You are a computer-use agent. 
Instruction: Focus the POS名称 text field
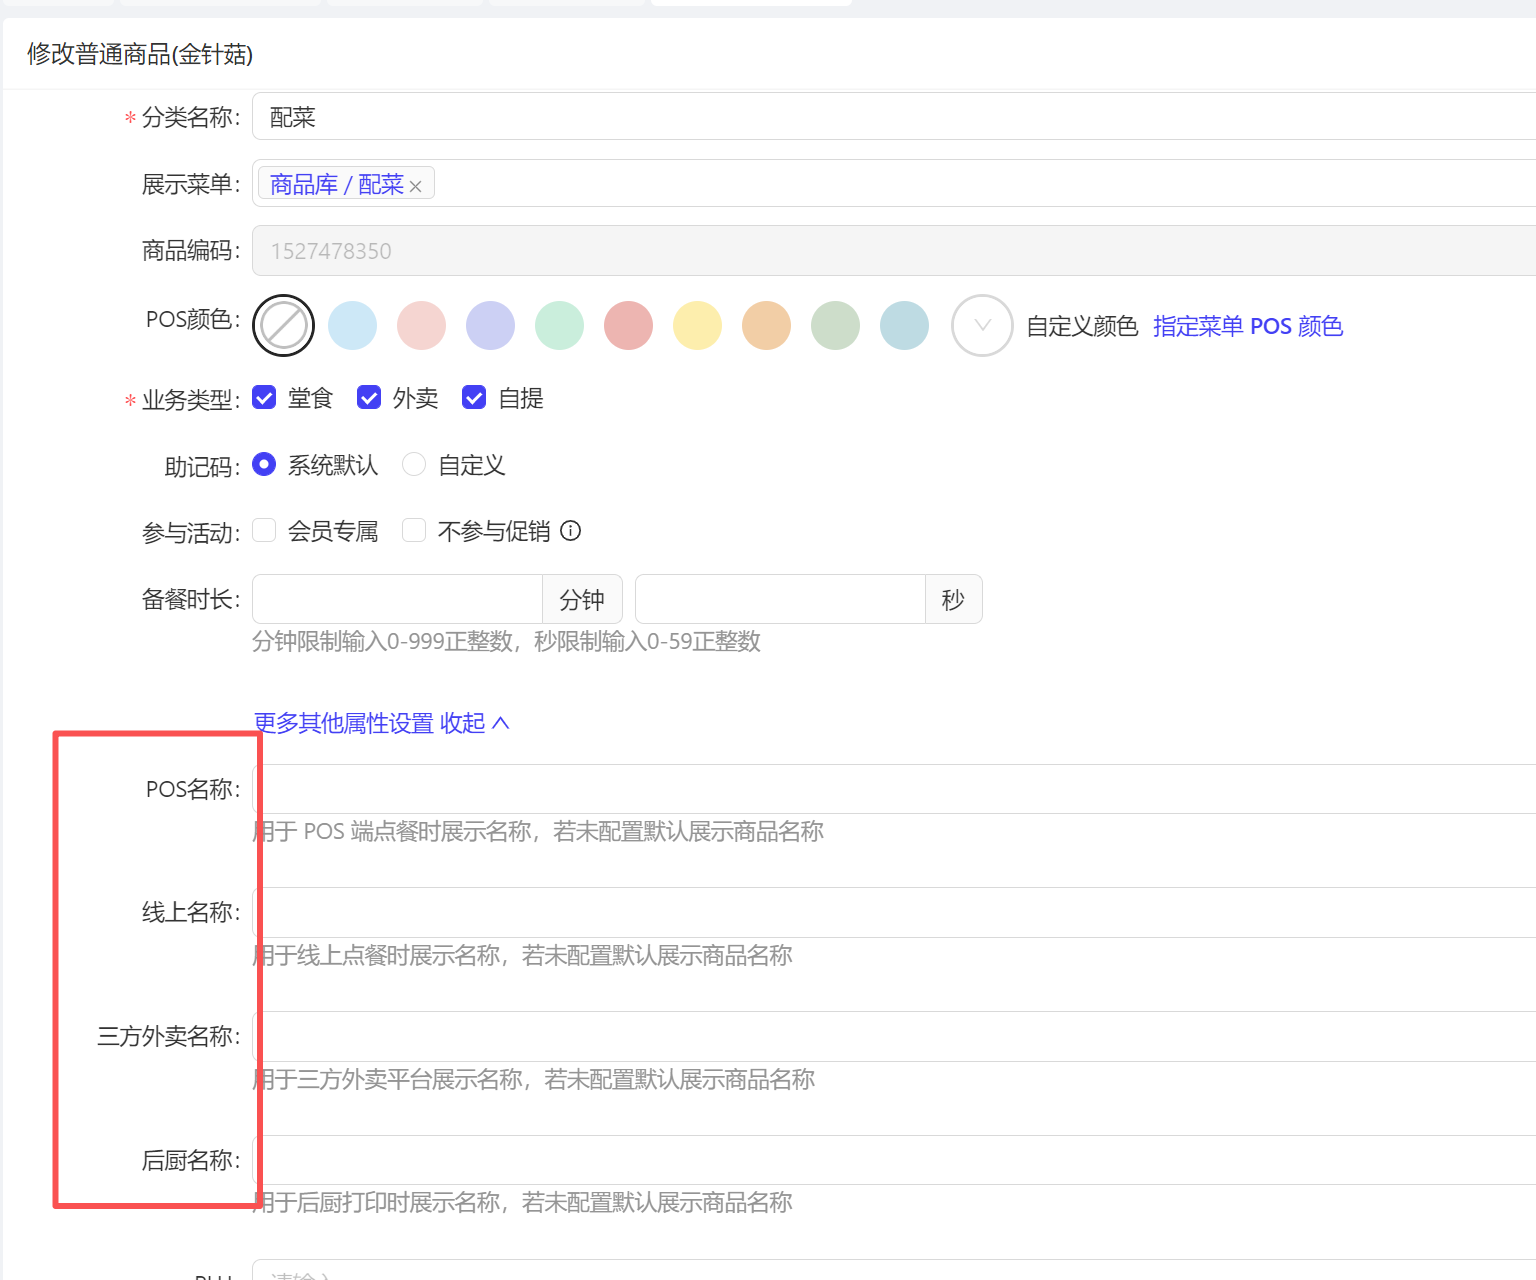point(890,789)
